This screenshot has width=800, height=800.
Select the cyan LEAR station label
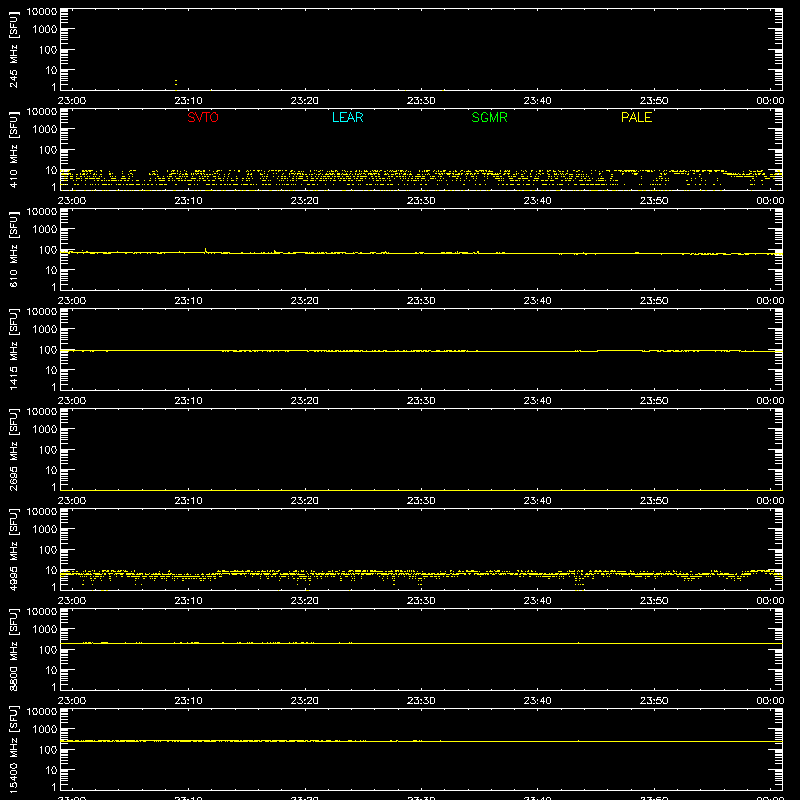[347, 117]
